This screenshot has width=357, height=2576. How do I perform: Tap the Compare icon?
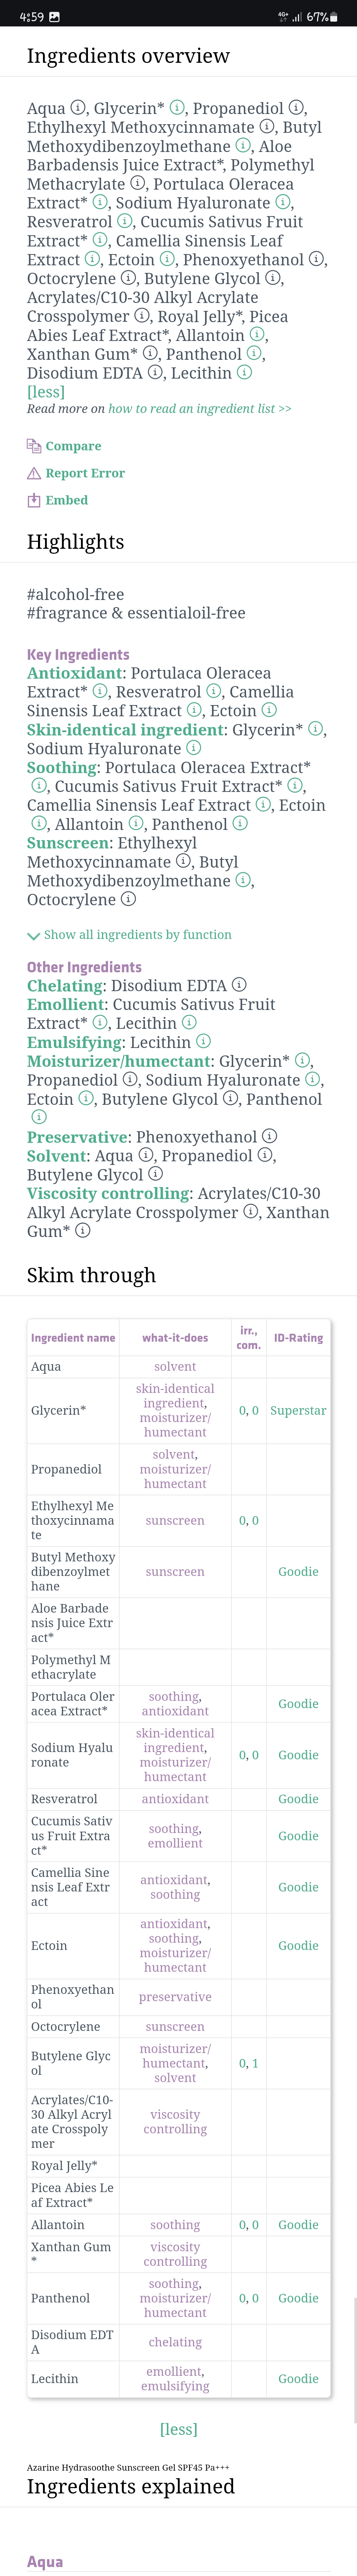point(34,446)
